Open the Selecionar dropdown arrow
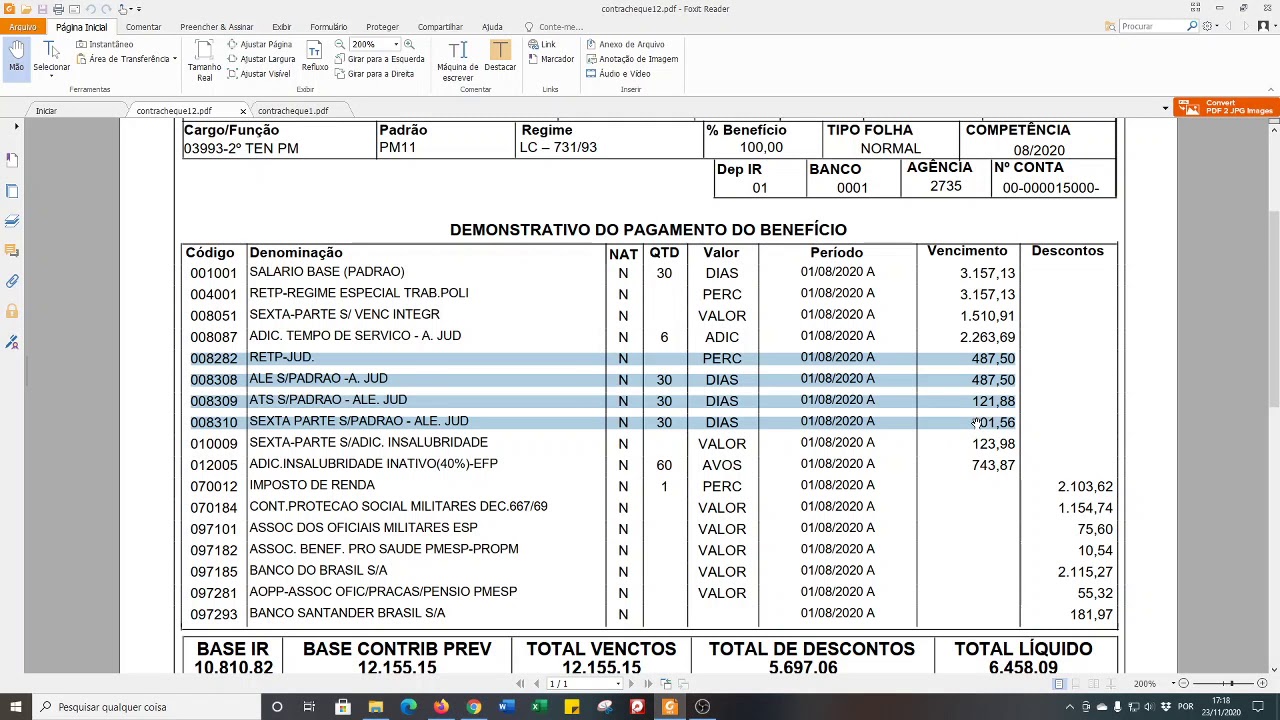 point(50,78)
